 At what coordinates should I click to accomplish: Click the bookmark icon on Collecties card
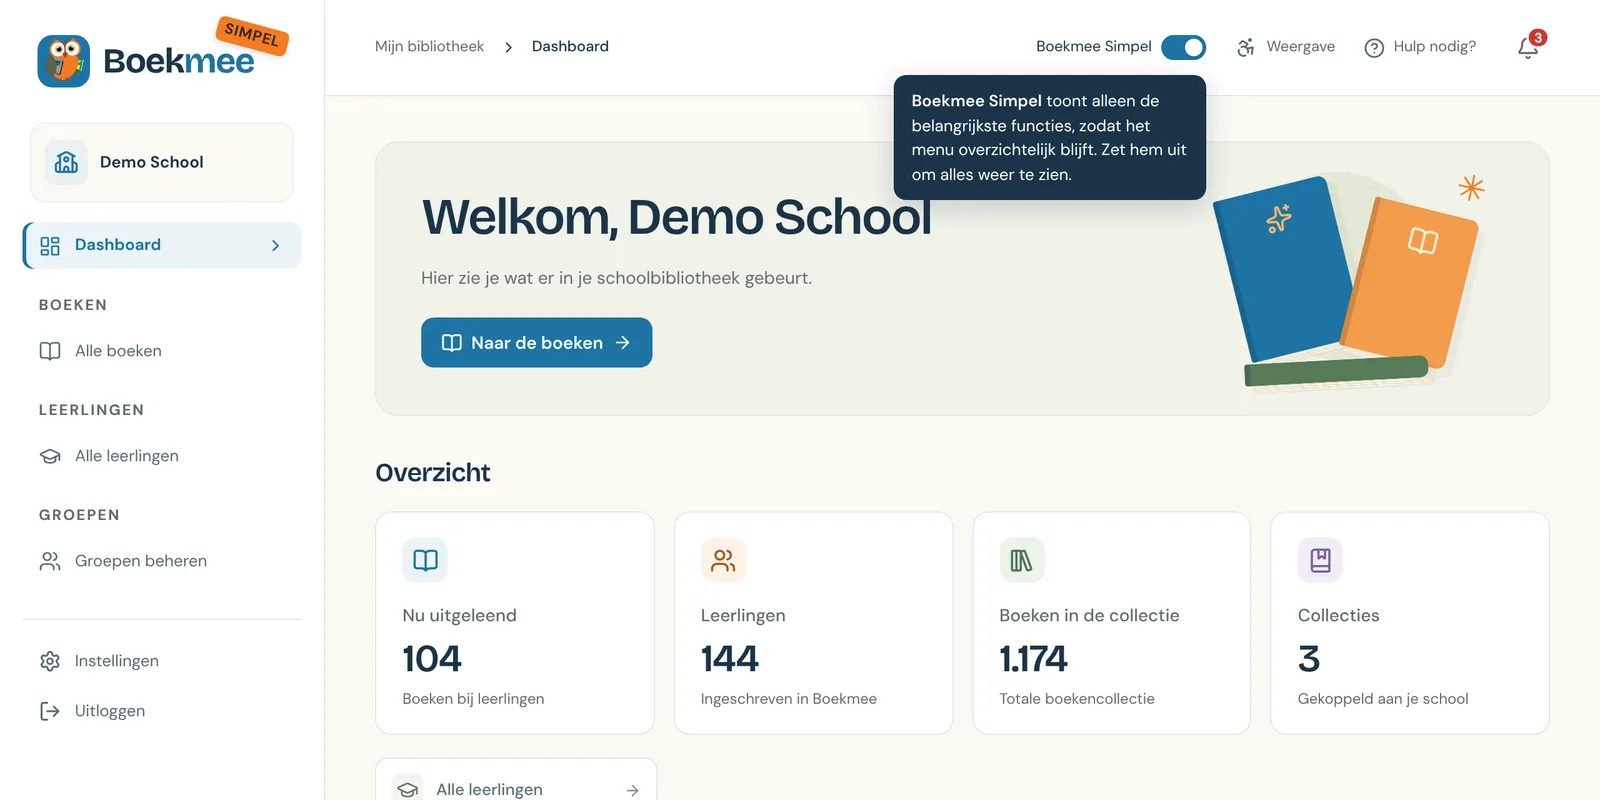tap(1320, 560)
